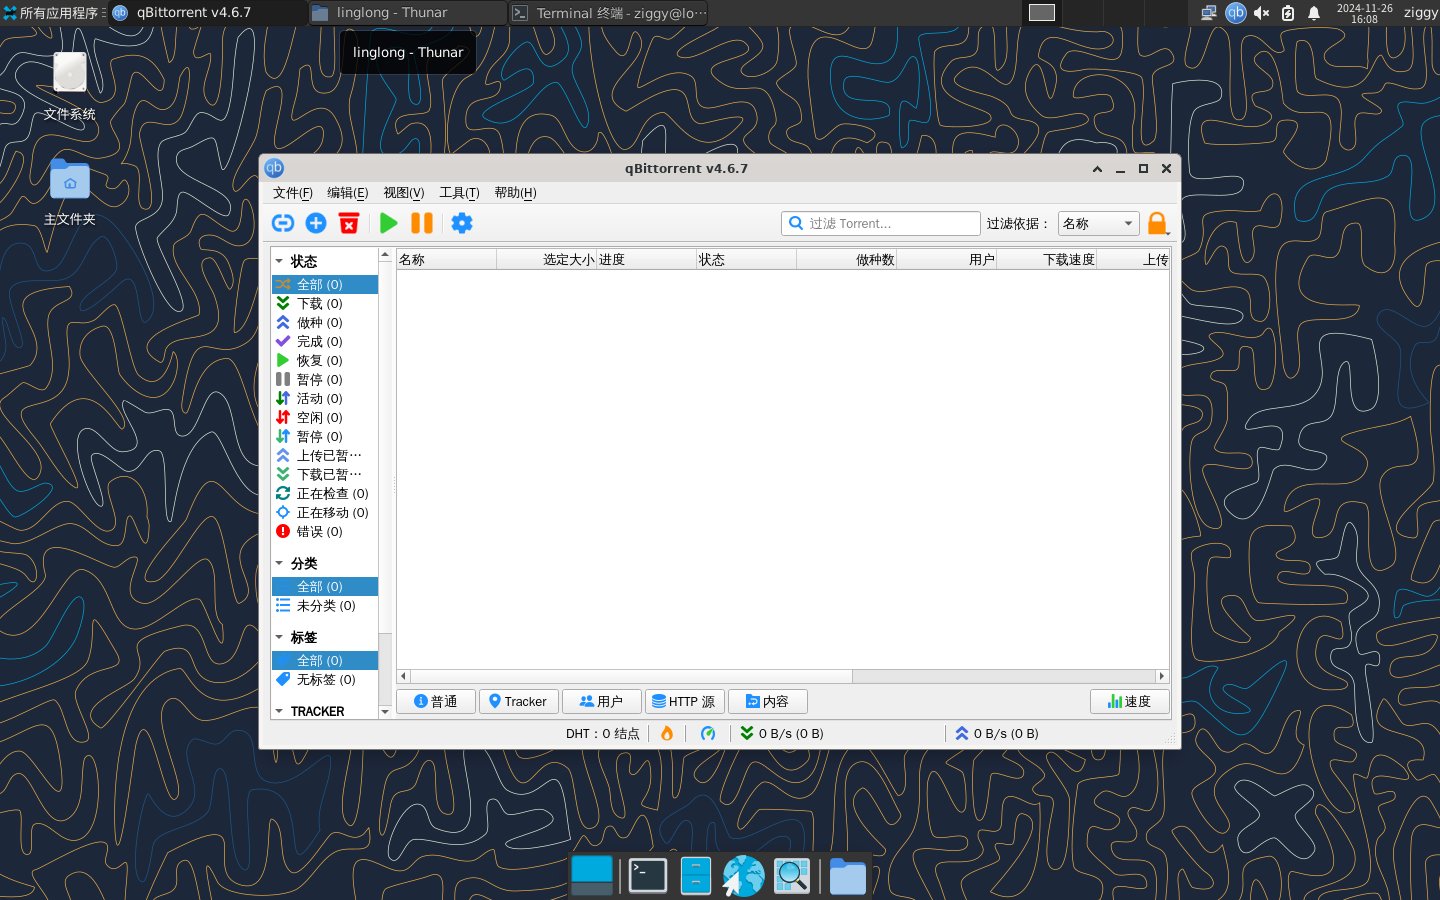
Task: Click the add torrent file plus icon
Action: click(316, 223)
